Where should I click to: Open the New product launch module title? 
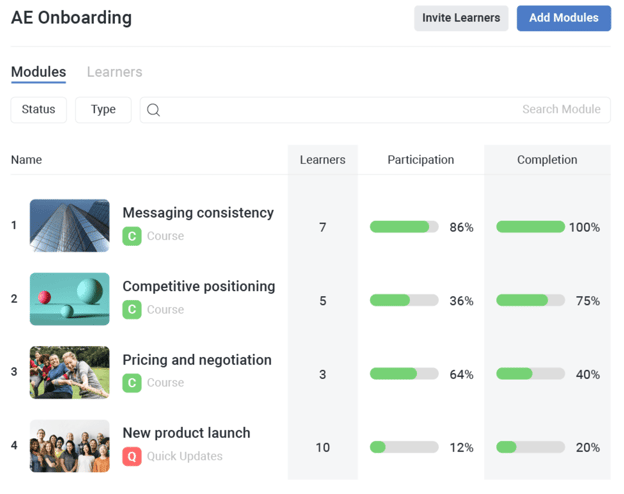[186, 433]
